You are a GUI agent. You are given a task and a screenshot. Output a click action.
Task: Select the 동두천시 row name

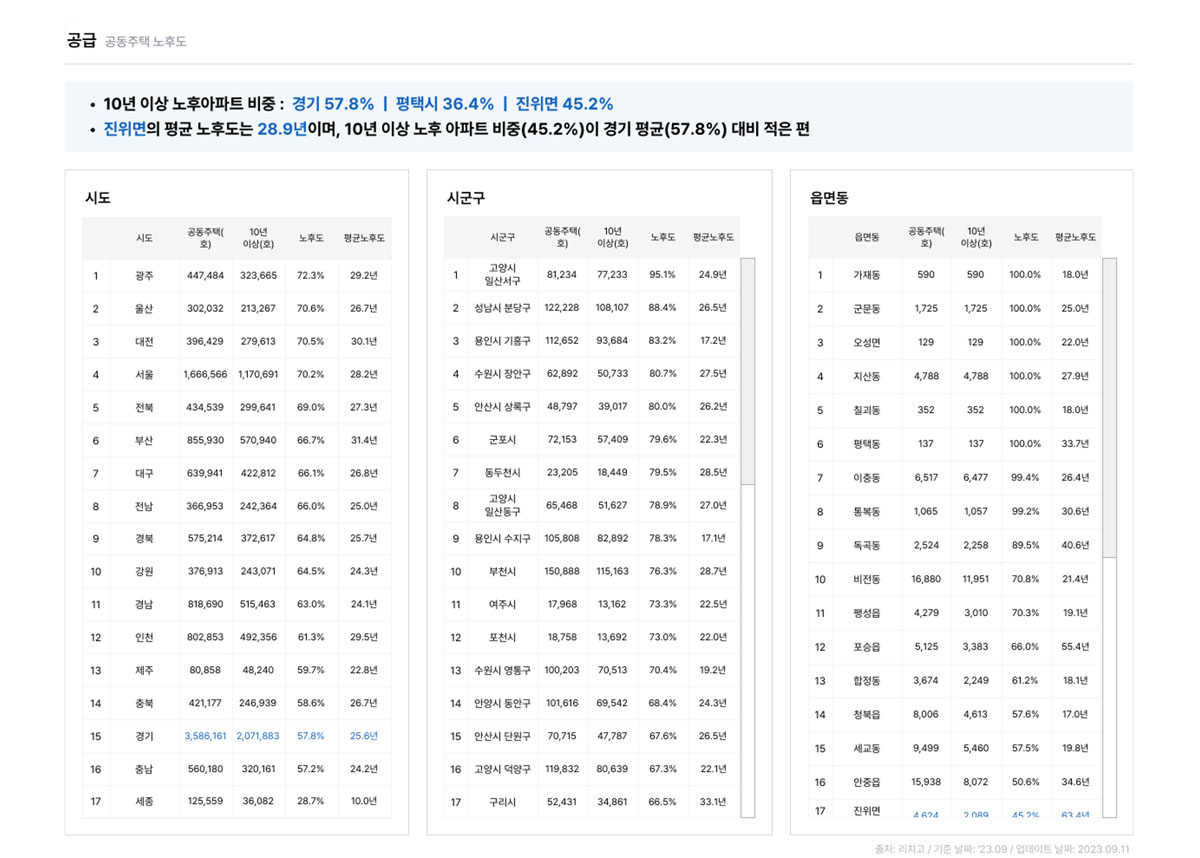pos(503,472)
